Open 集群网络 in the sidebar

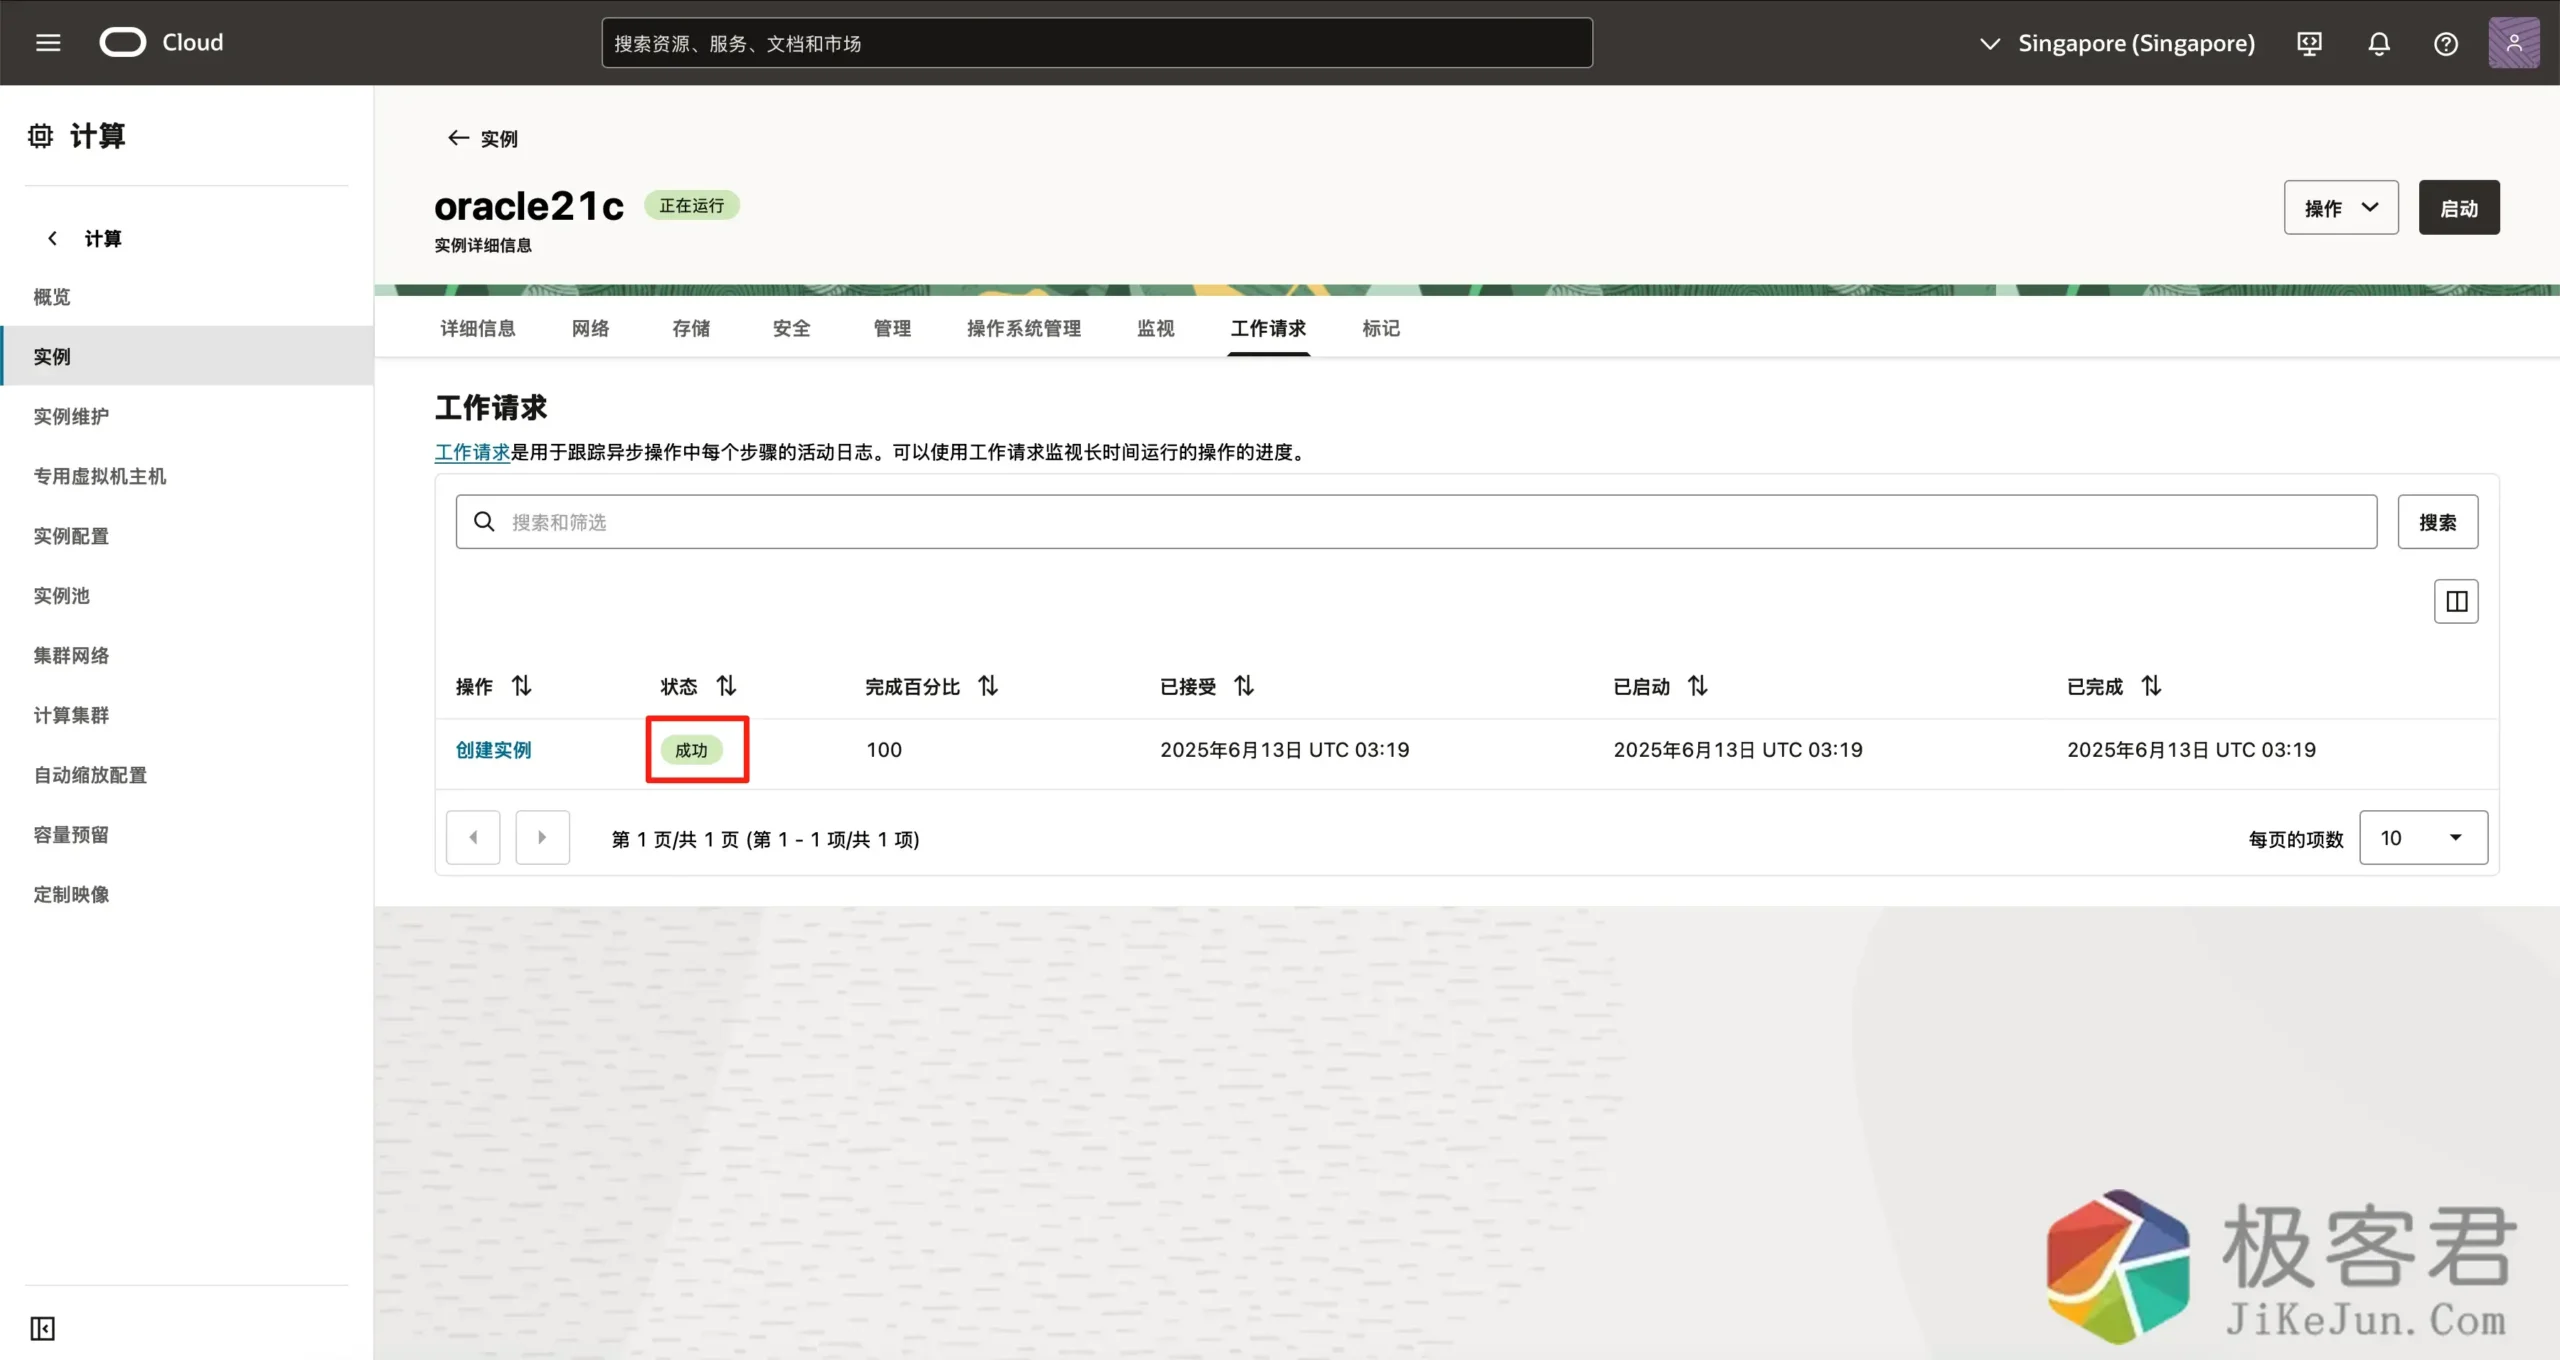point(187,655)
